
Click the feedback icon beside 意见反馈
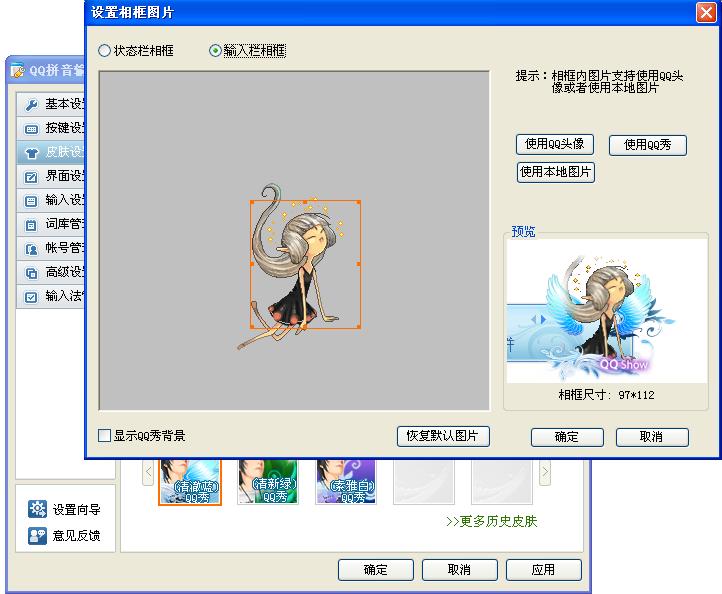point(37,536)
